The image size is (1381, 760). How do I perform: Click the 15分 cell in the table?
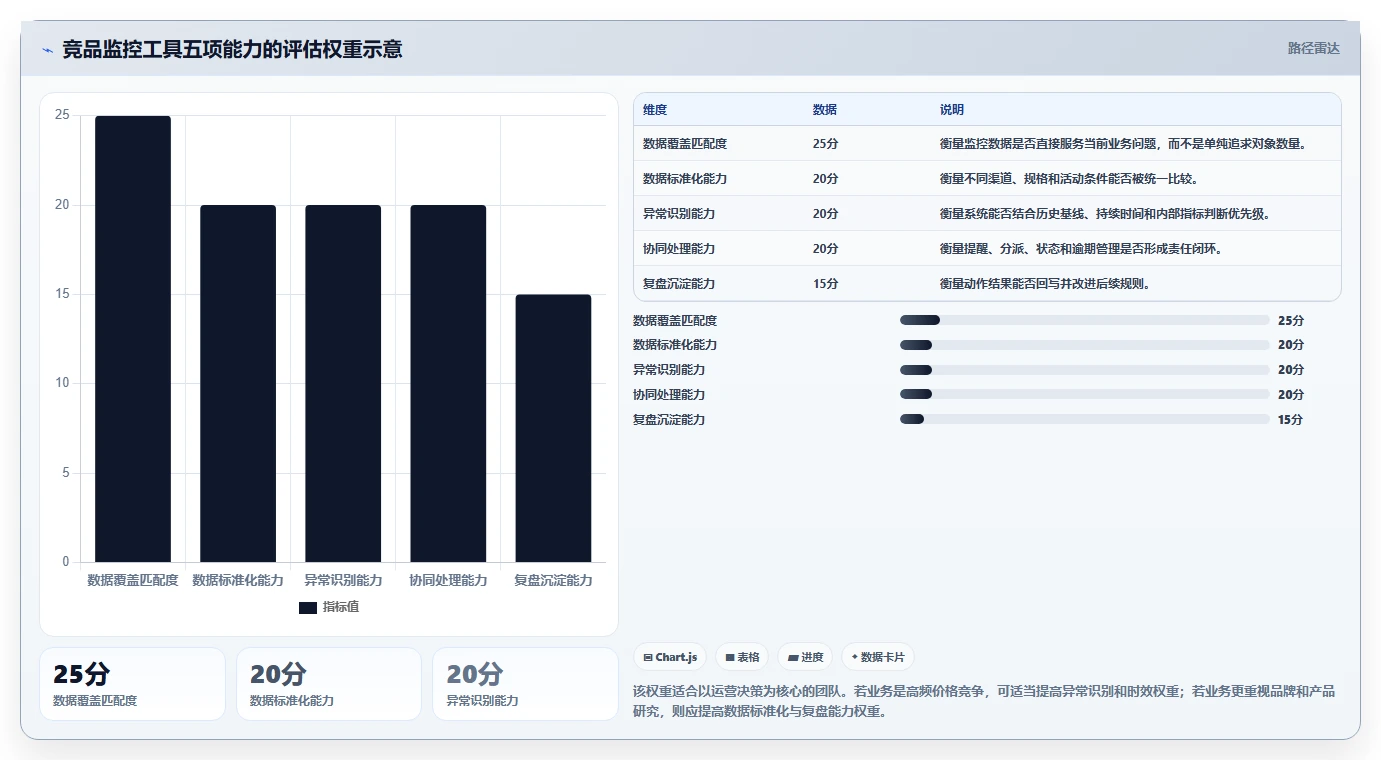tap(825, 284)
